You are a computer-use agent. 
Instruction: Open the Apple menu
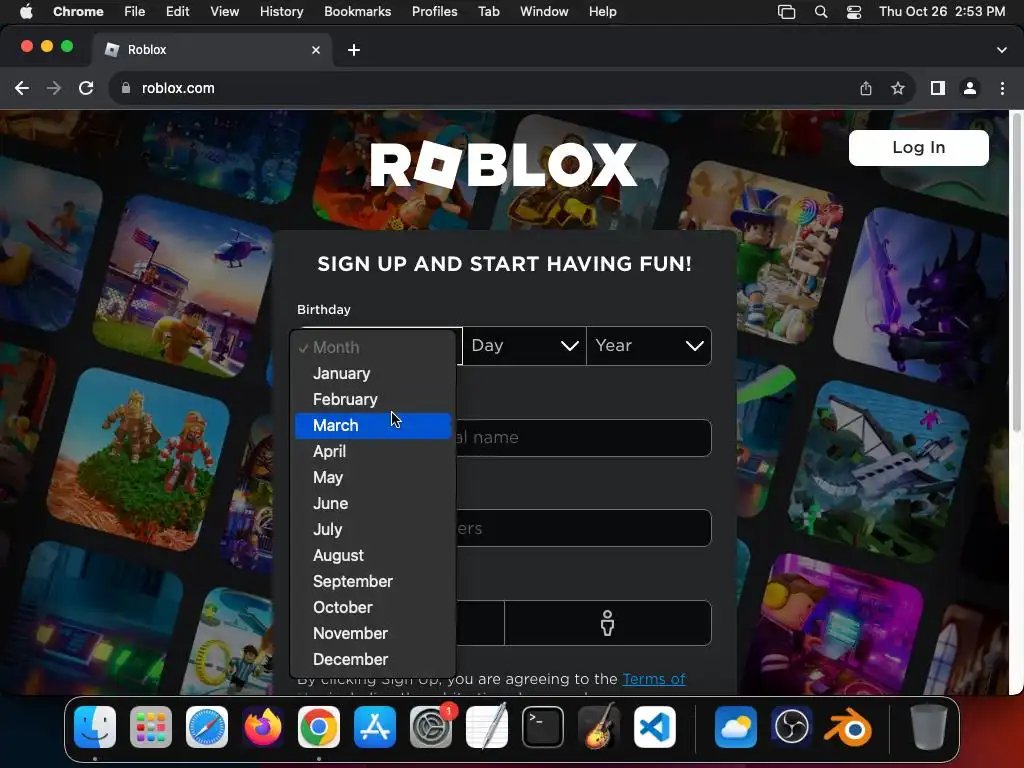point(26,12)
